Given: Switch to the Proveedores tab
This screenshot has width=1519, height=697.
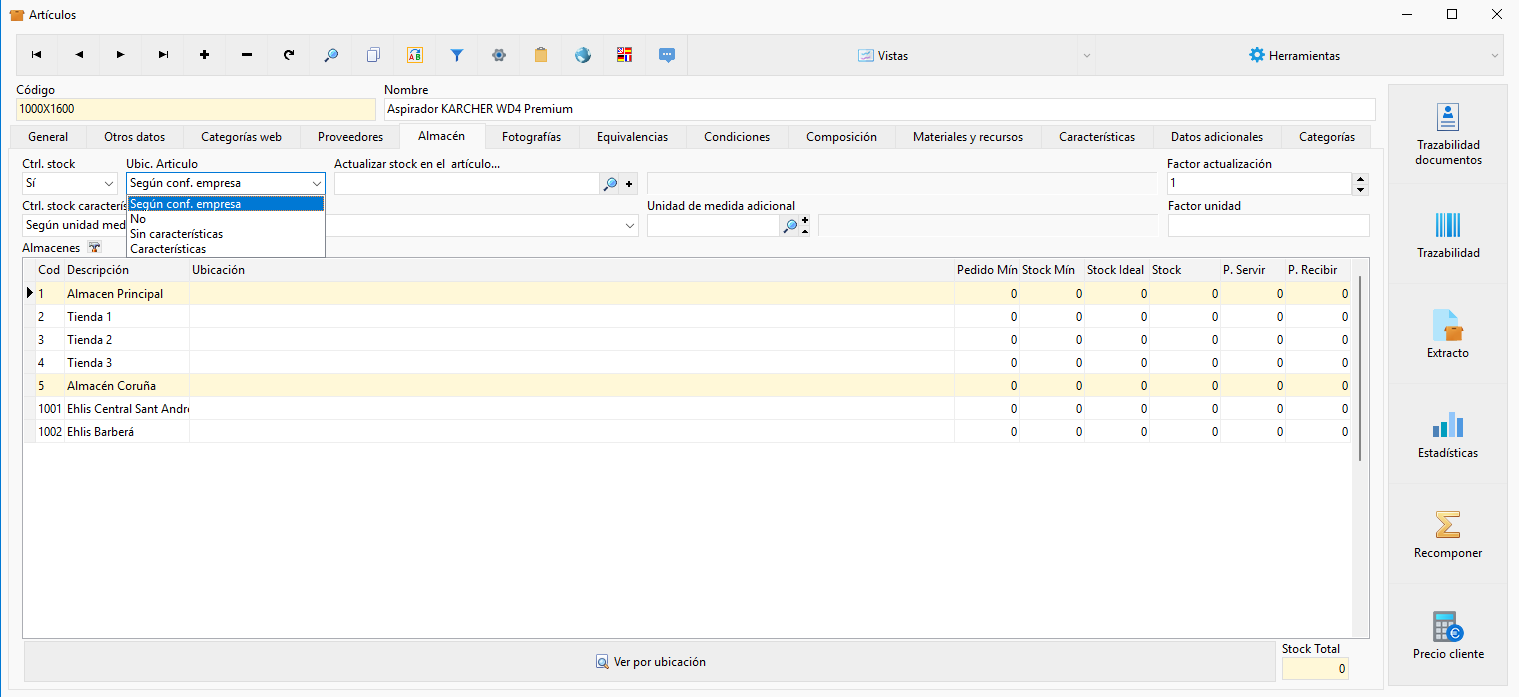Looking at the screenshot, I should coord(350,137).
